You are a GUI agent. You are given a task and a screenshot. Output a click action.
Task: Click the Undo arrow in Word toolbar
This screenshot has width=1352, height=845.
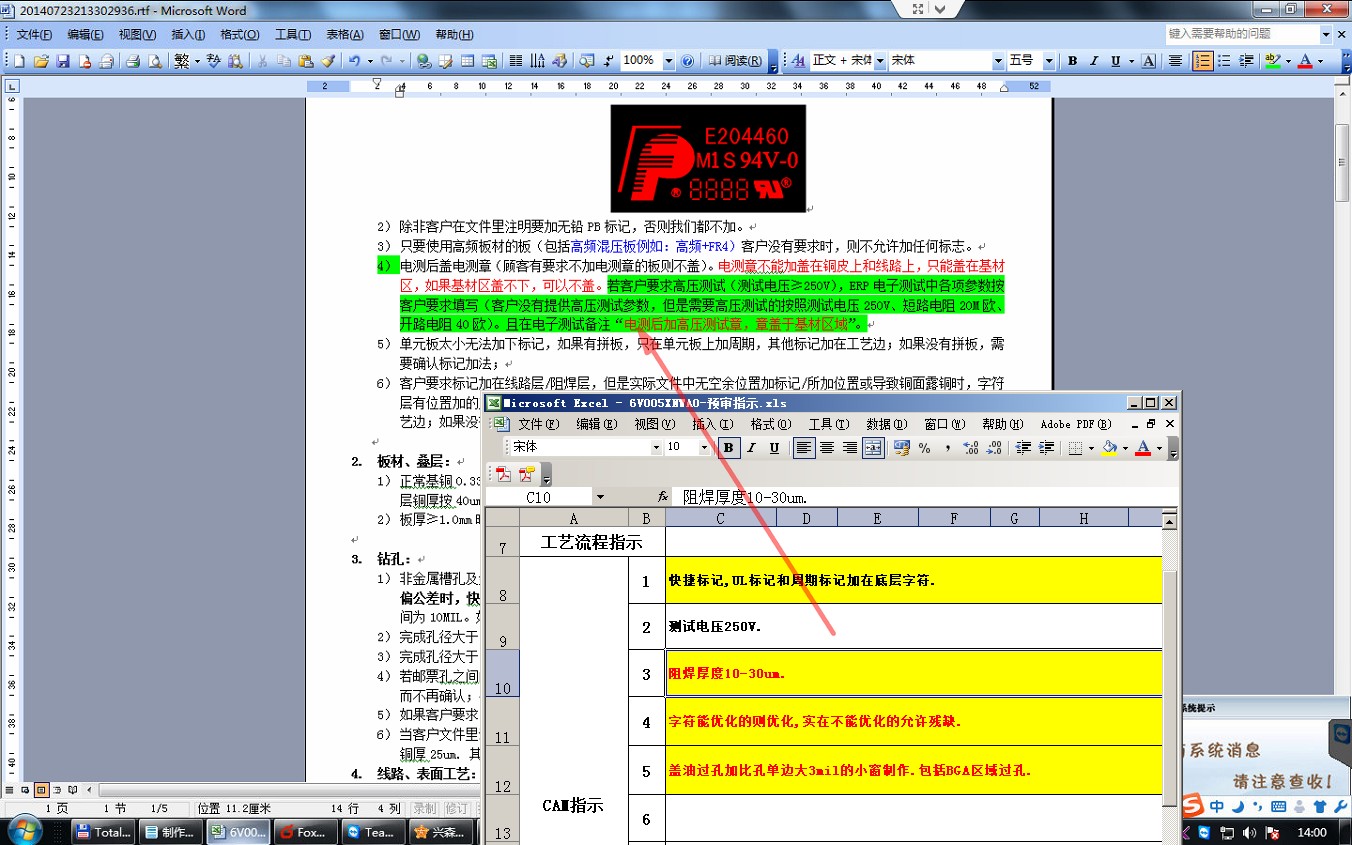pos(354,61)
